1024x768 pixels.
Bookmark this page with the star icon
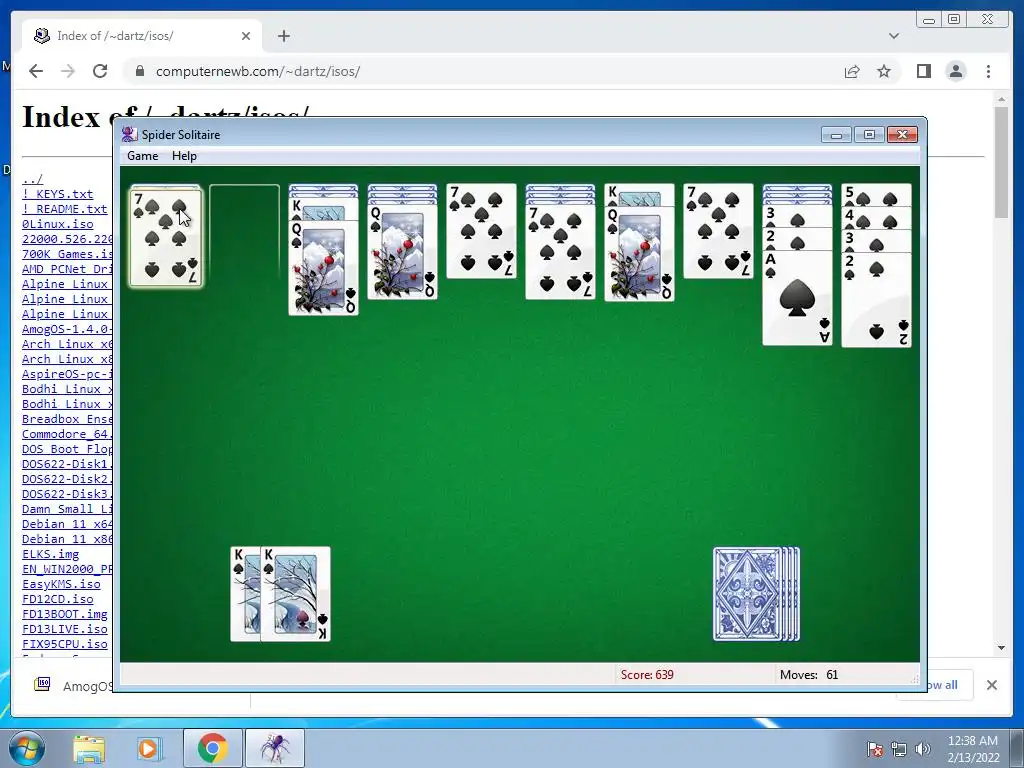pyautogui.click(x=884, y=71)
